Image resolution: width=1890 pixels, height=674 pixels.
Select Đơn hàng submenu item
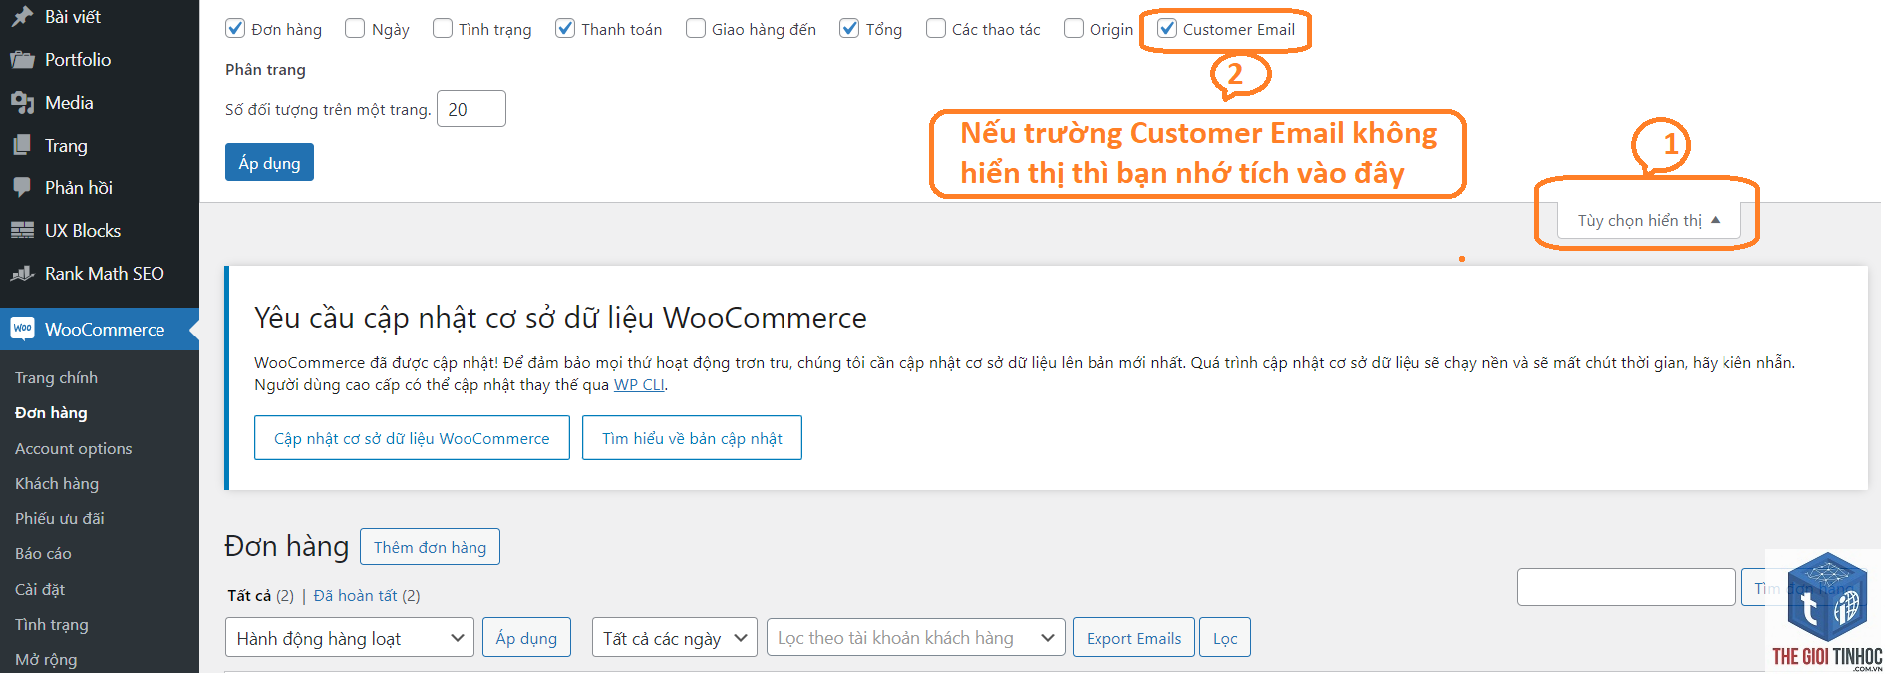coord(51,413)
